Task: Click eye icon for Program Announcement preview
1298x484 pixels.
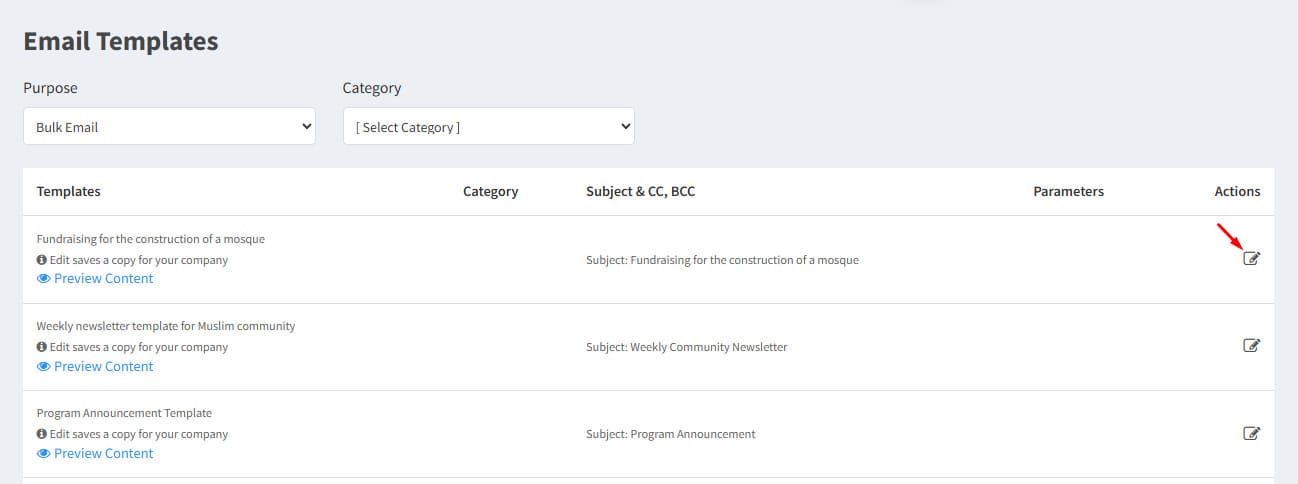Action: pos(44,453)
